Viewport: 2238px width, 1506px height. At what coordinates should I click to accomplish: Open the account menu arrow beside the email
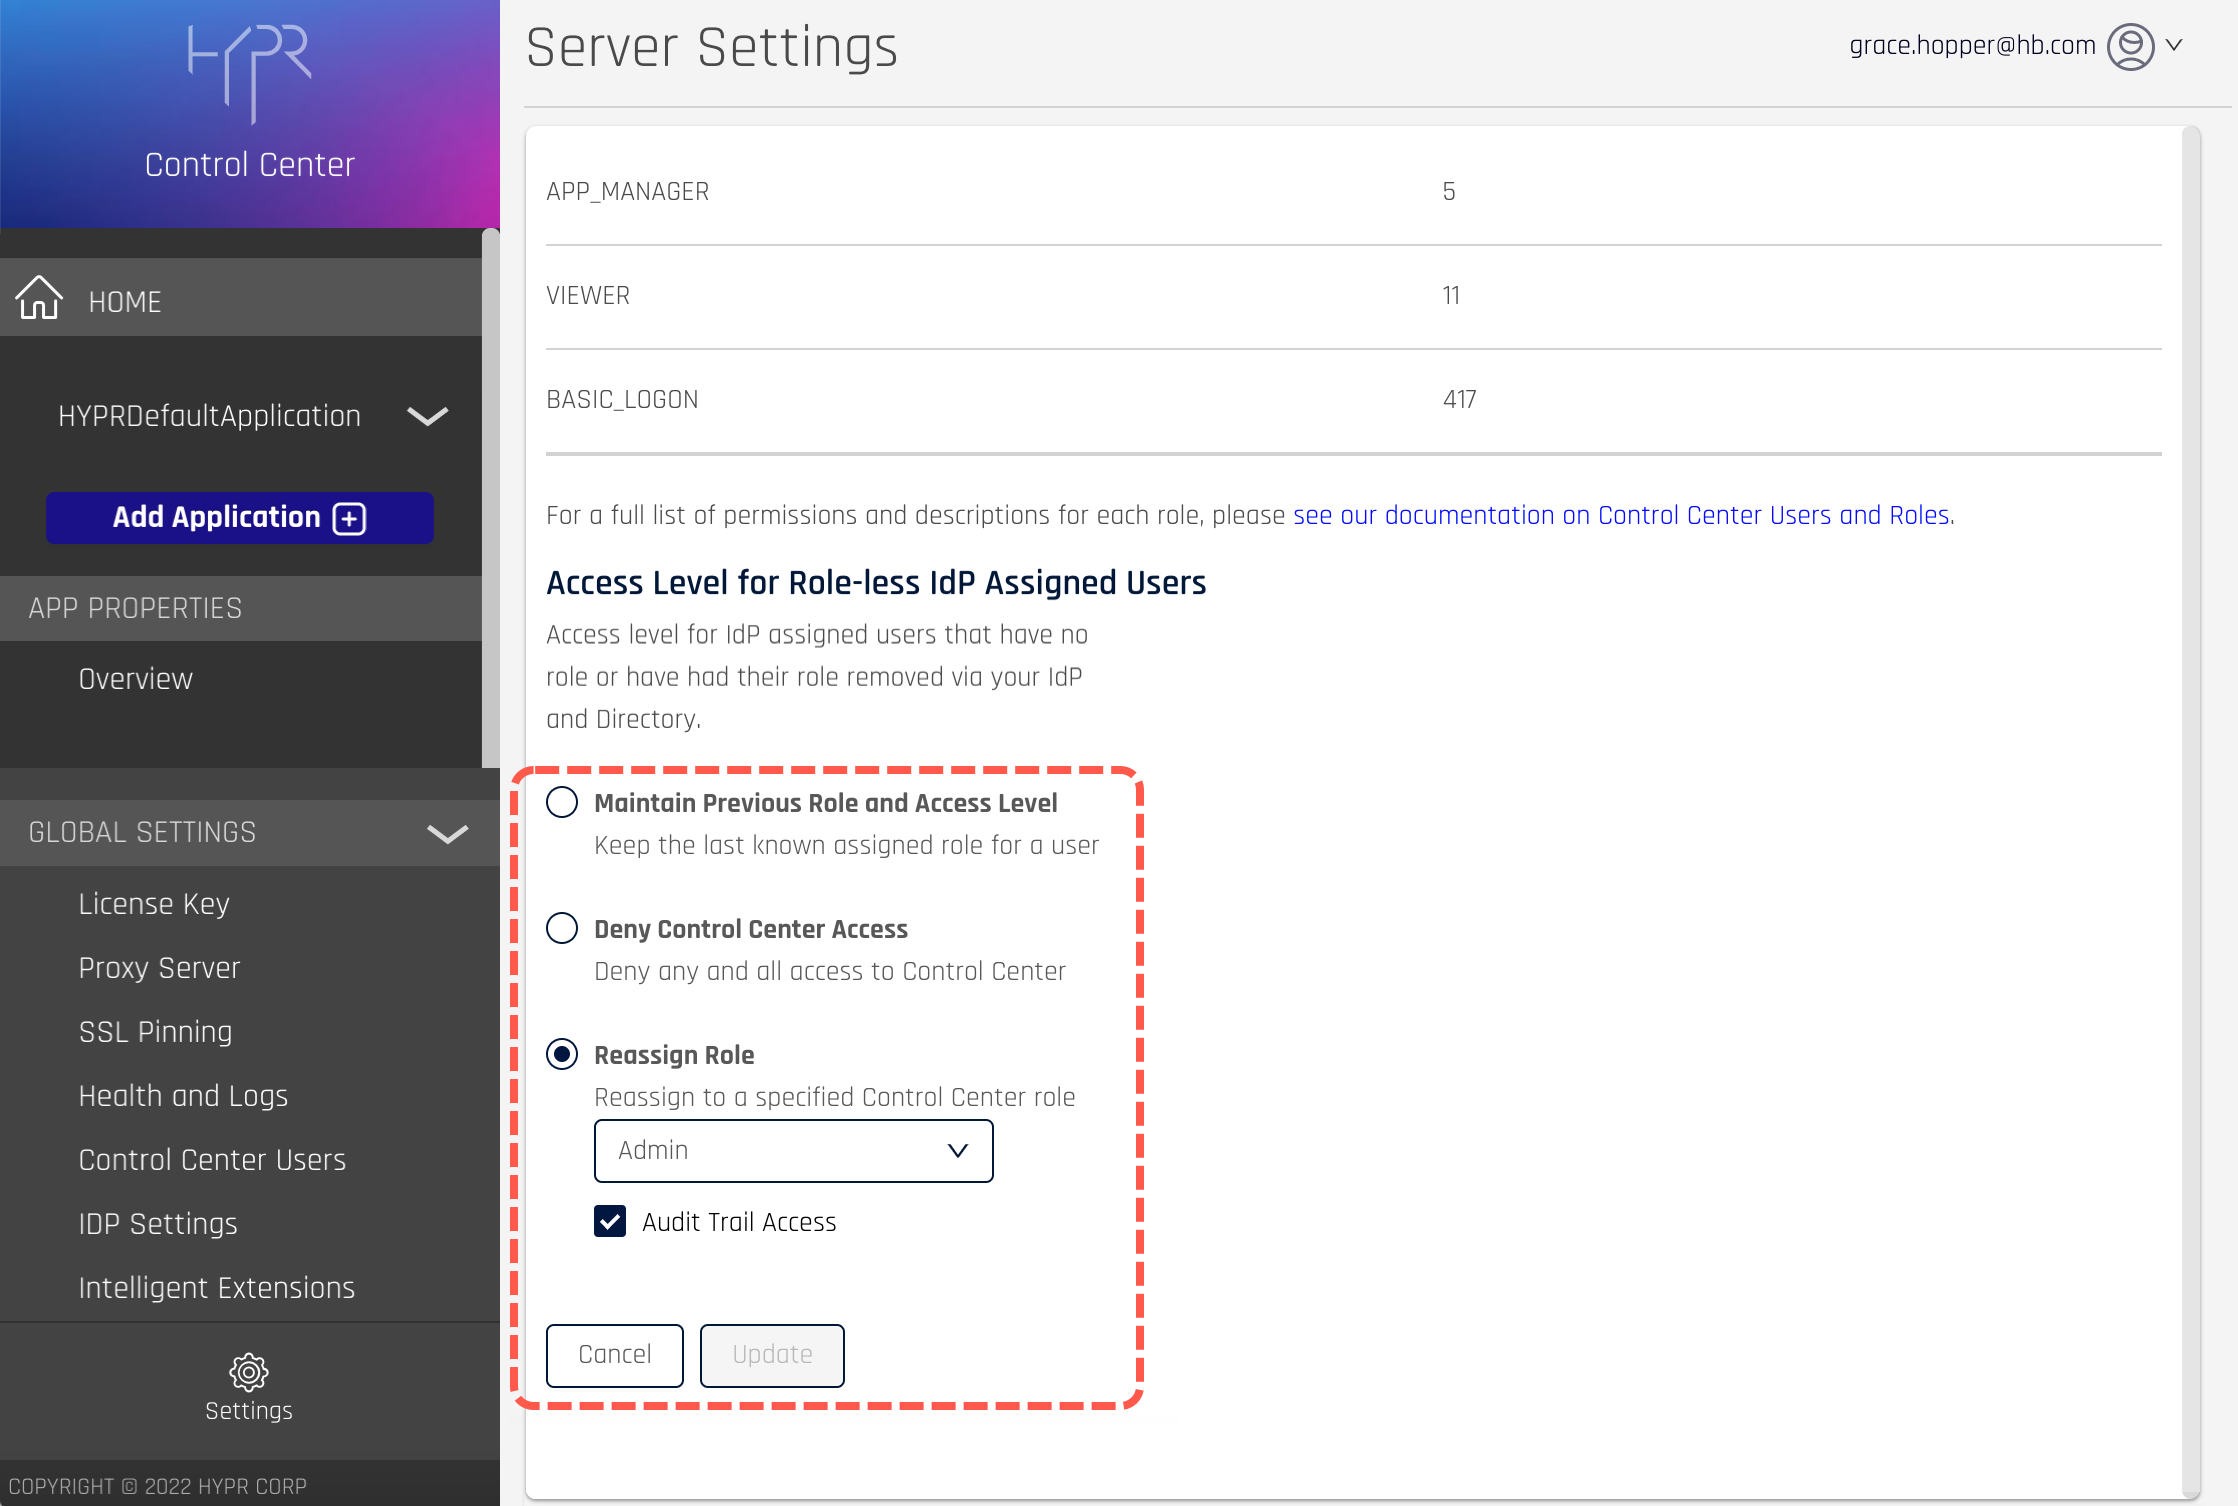pyautogui.click(x=2174, y=46)
